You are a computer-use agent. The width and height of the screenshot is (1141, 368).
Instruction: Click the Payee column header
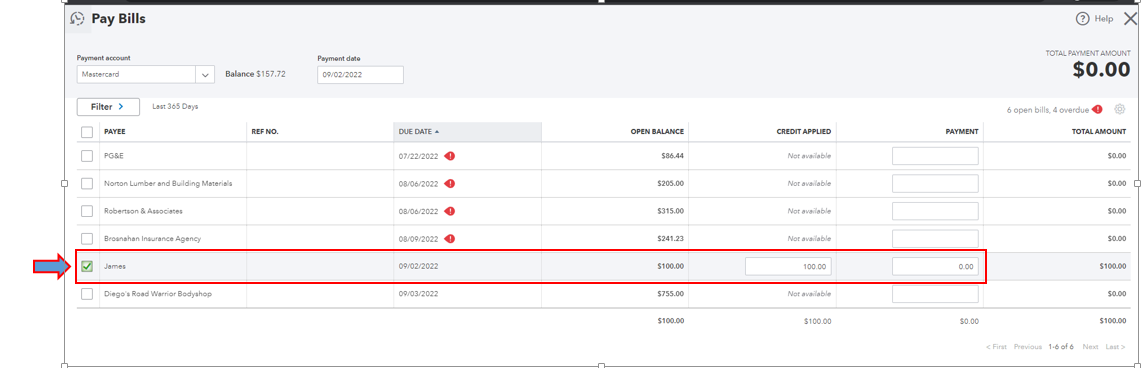[115, 132]
